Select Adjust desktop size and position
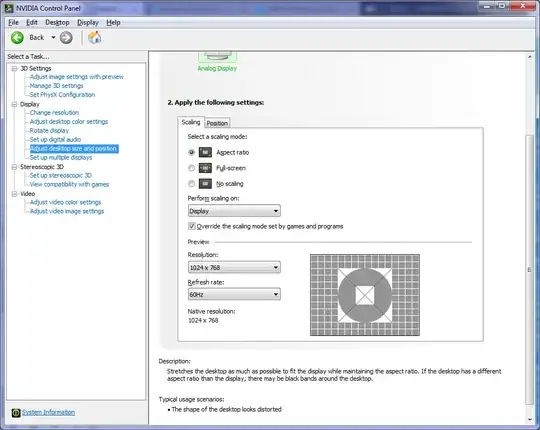Screen dimensions: 540x430 (x=74, y=148)
